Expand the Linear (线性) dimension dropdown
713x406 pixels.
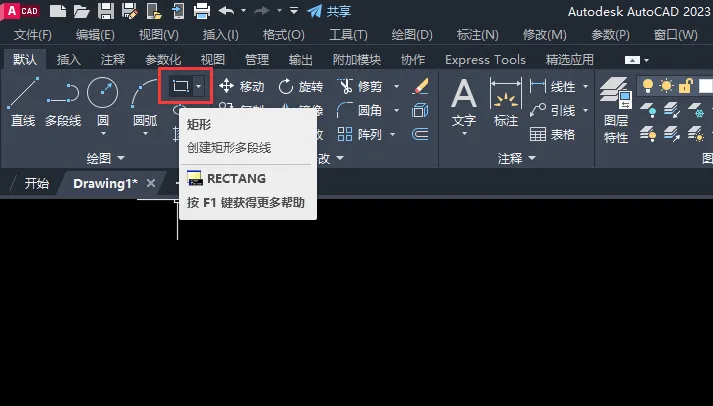585,86
